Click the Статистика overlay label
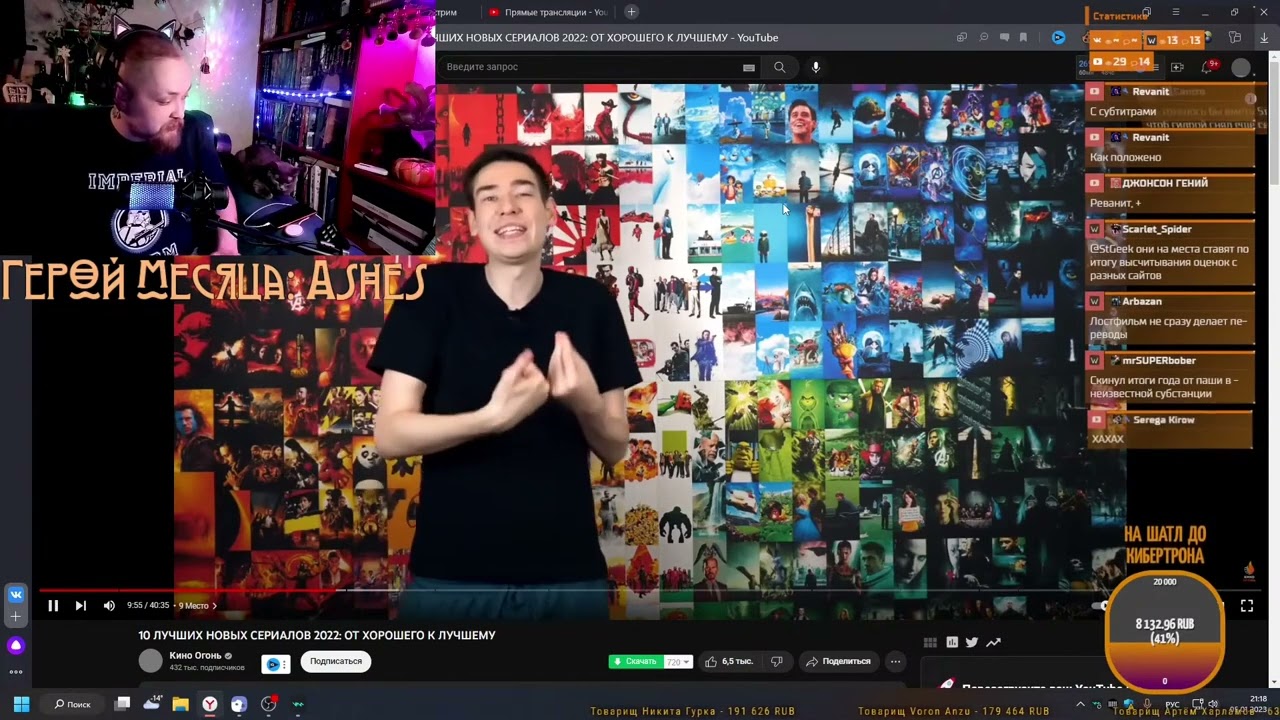 (x=1120, y=16)
